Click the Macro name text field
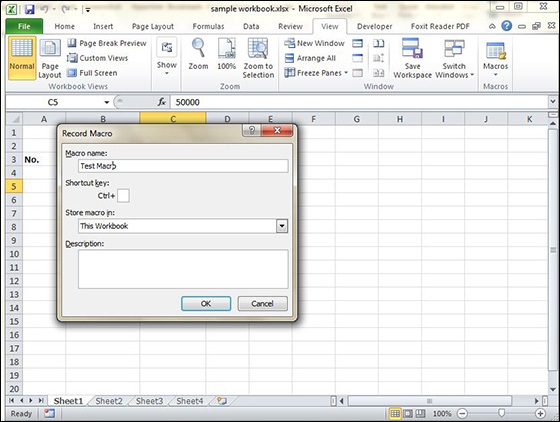 [183, 166]
